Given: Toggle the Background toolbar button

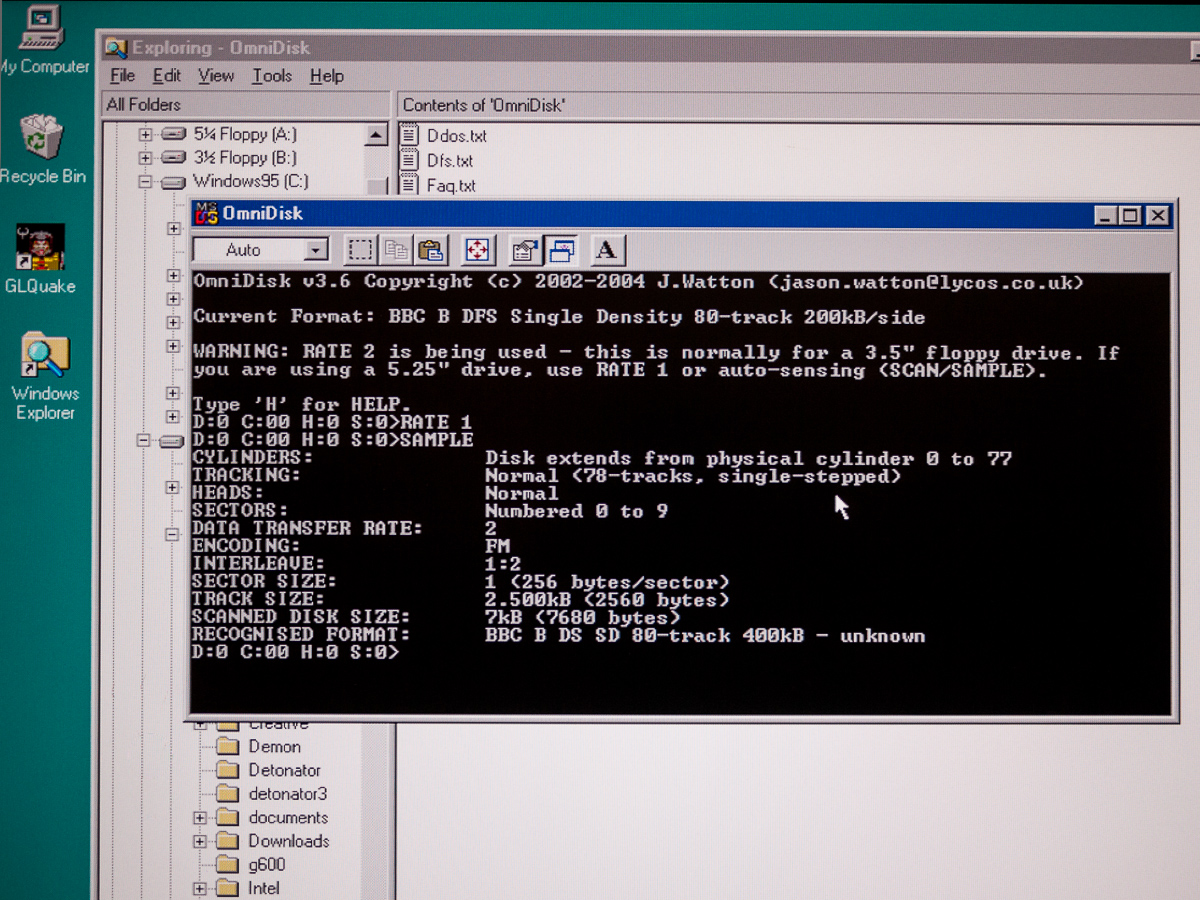Looking at the screenshot, I should 562,250.
